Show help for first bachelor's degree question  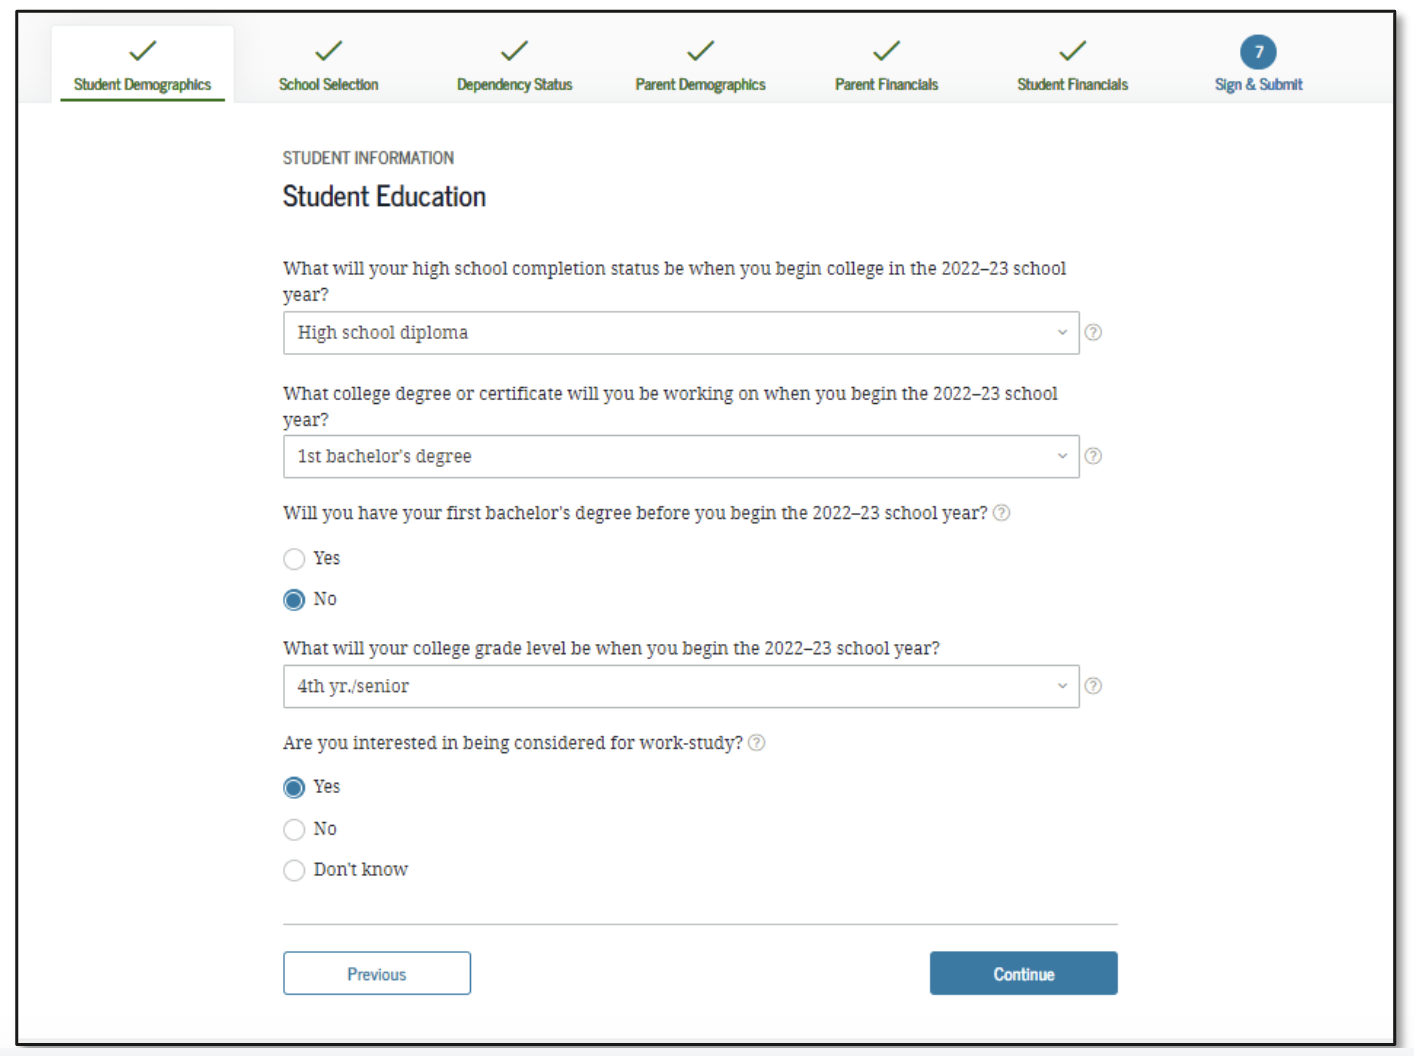[1001, 513]
